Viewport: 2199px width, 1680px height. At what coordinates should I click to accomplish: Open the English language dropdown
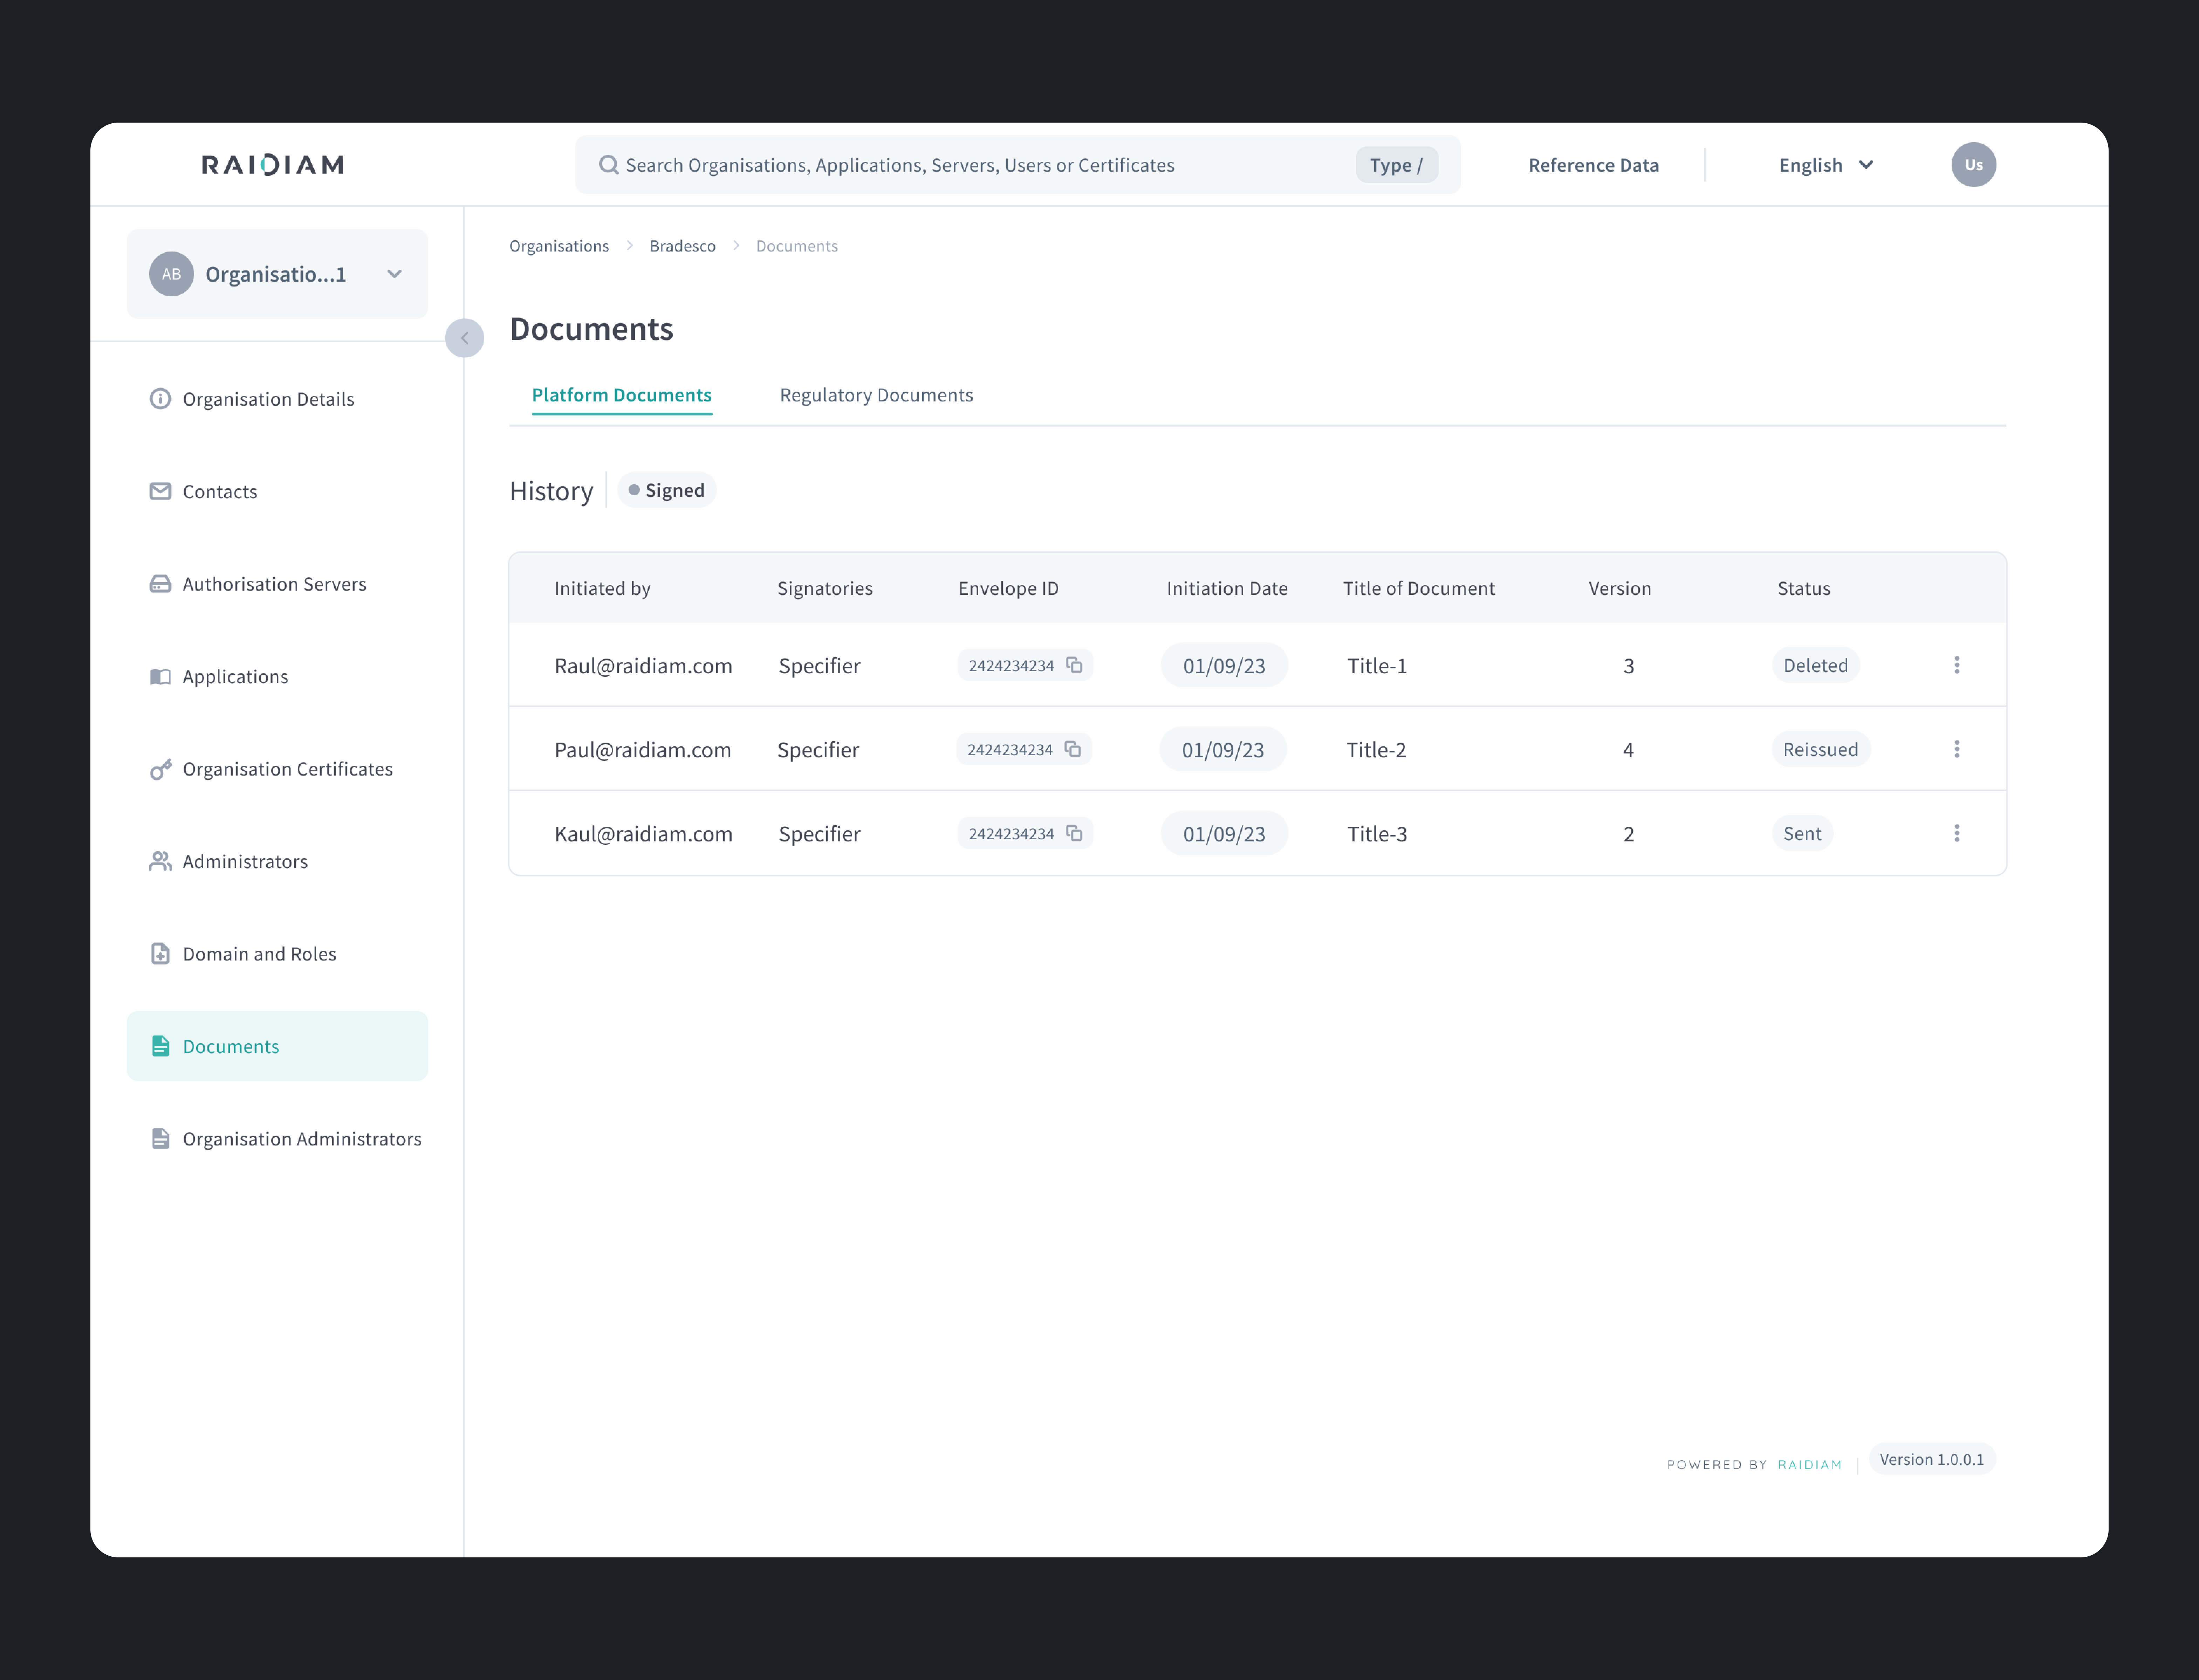point(1826,165)
